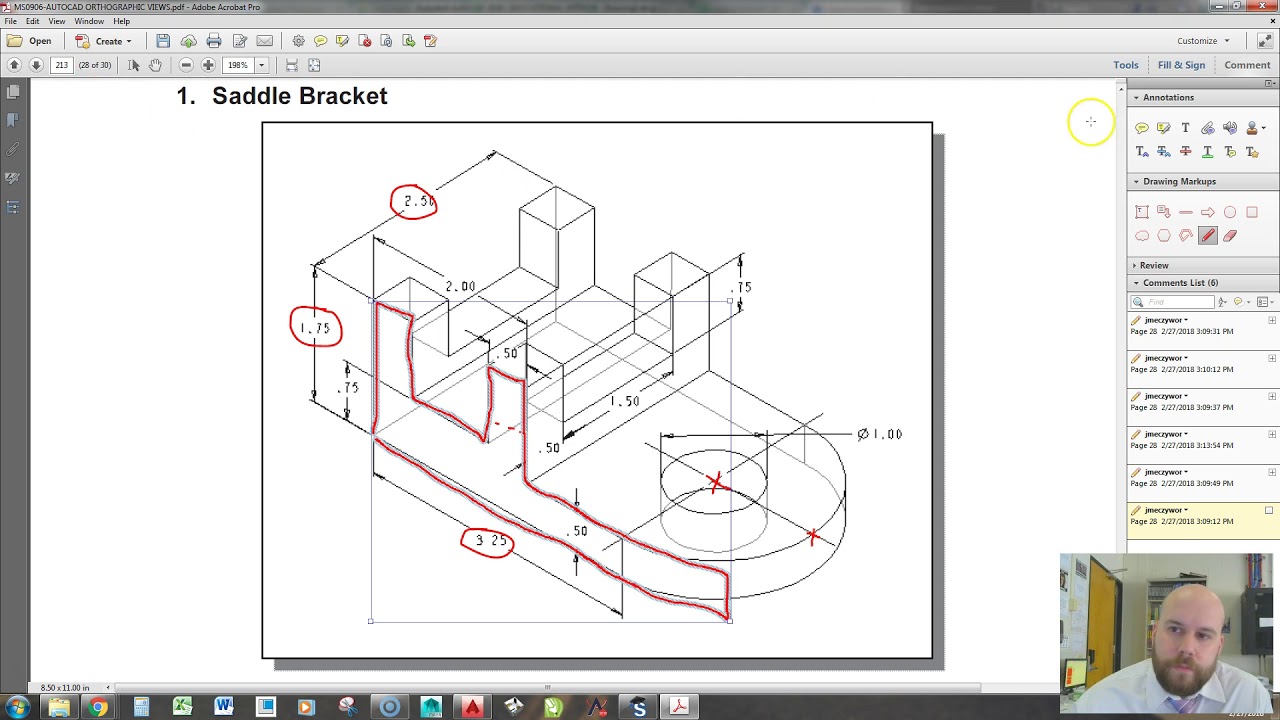Viewport: 1280px width, 720px height.
Task: Switch to the Tools pane
Action: tap(1125, 65)
